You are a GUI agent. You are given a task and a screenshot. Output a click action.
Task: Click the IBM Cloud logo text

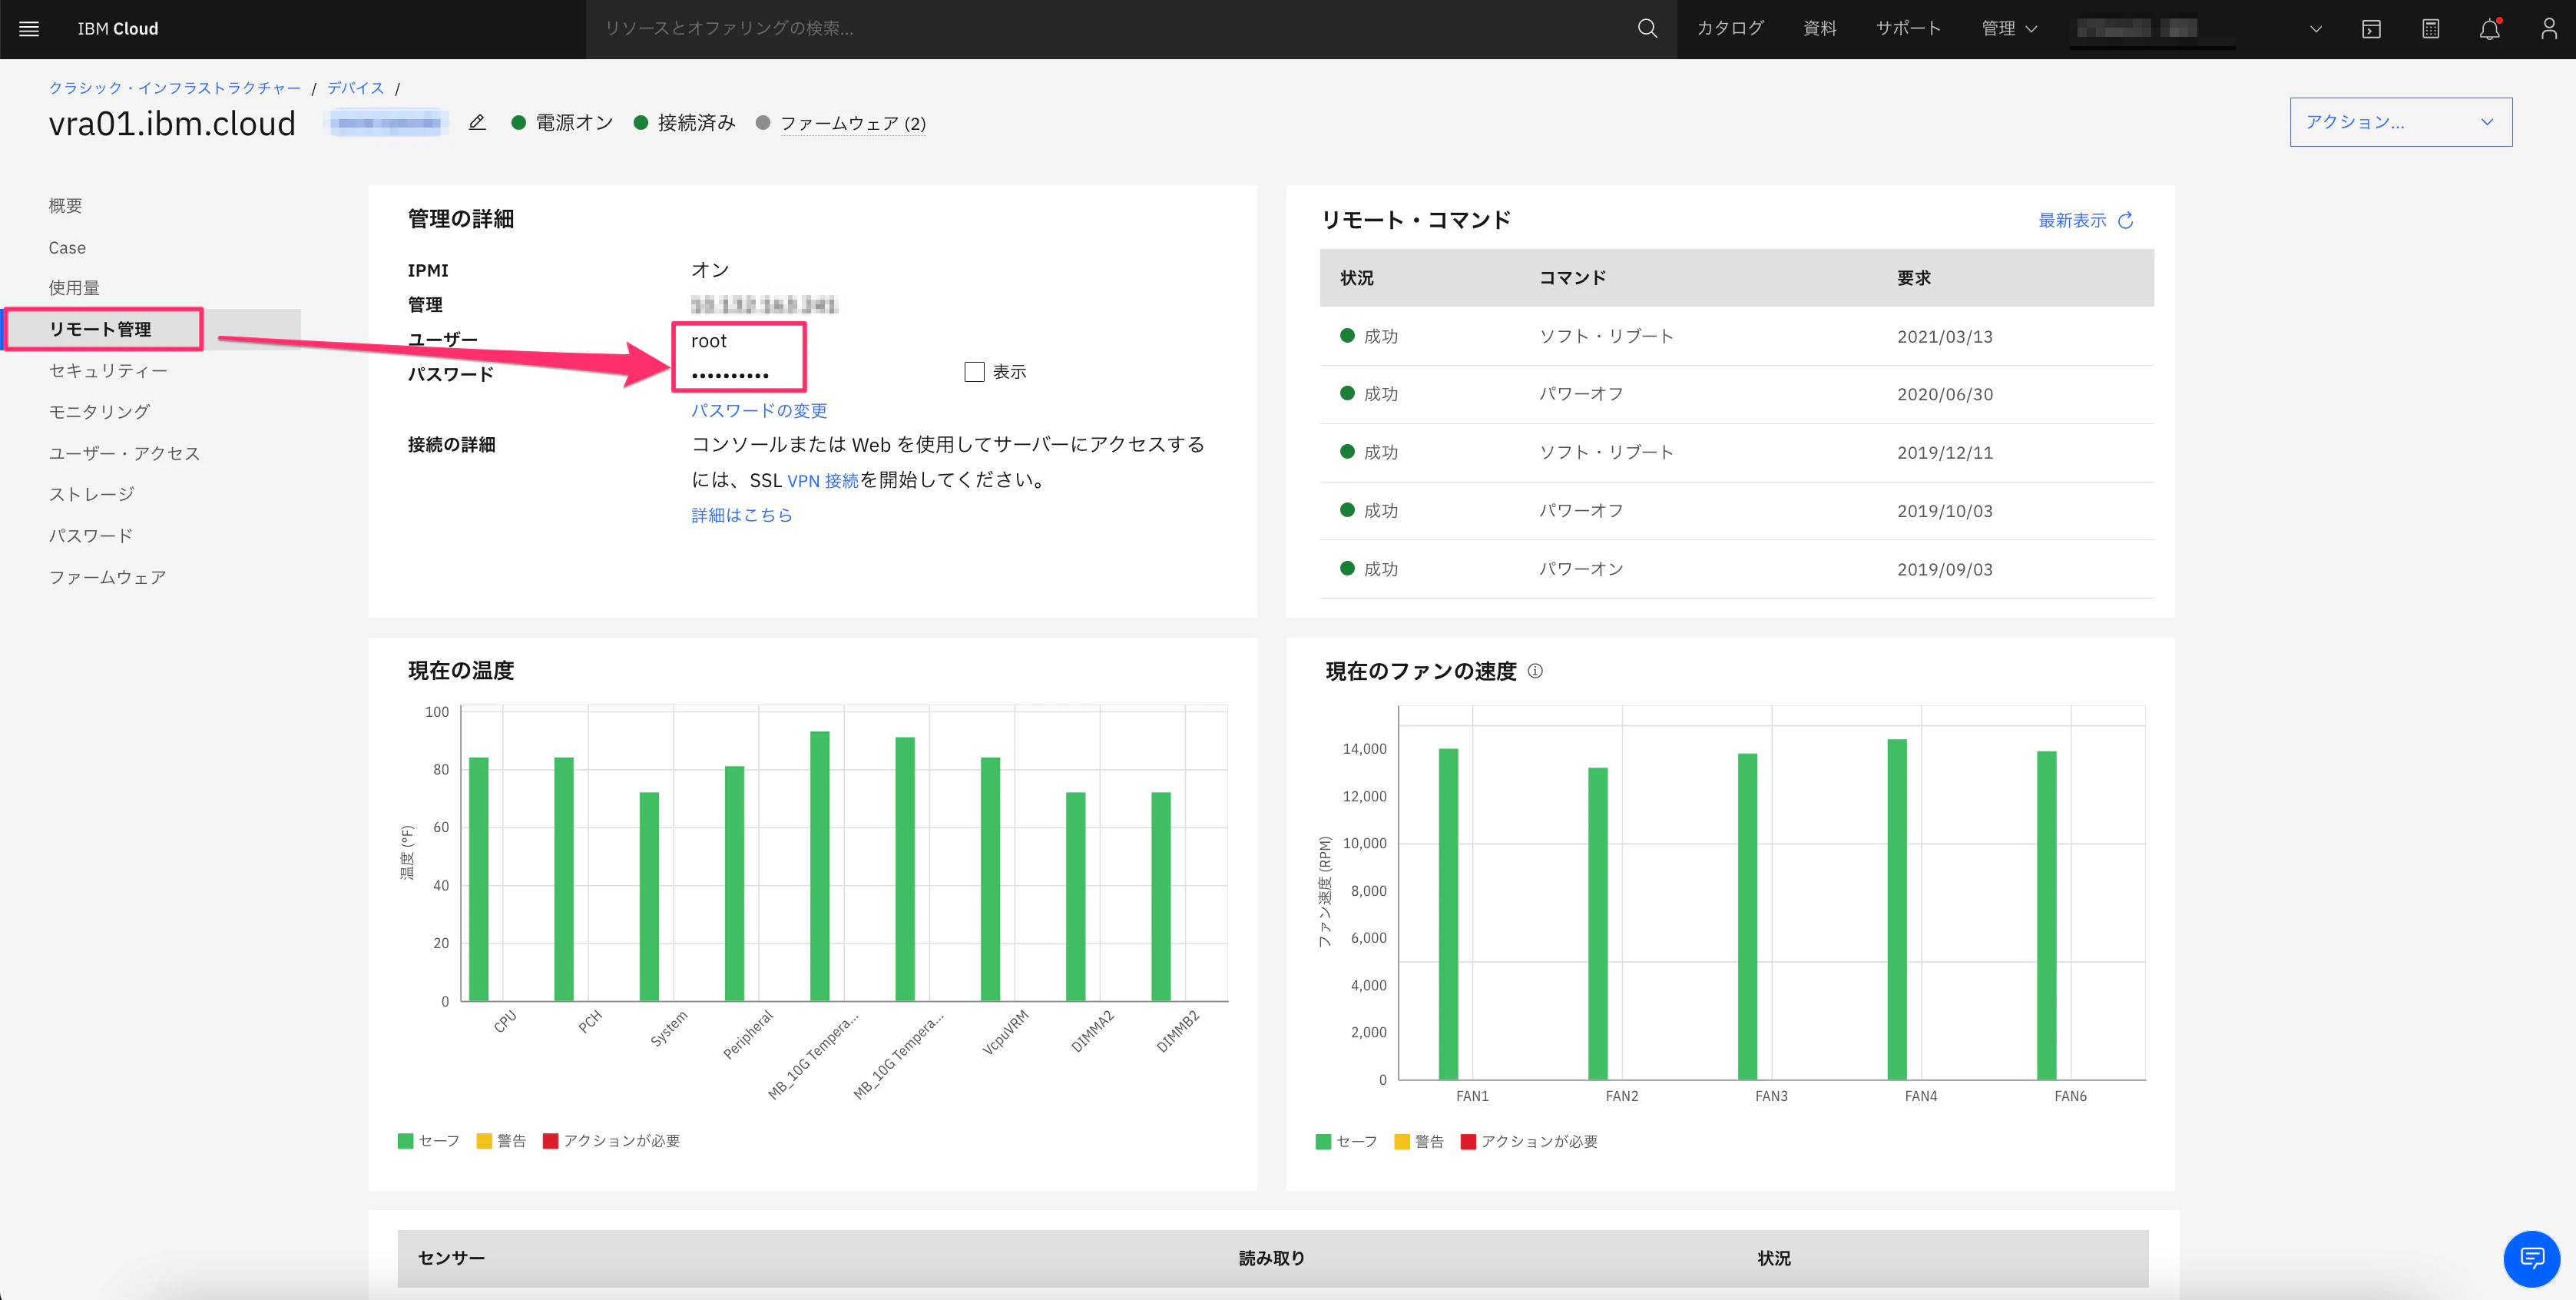pyautogui.click(x=118, y=29)
